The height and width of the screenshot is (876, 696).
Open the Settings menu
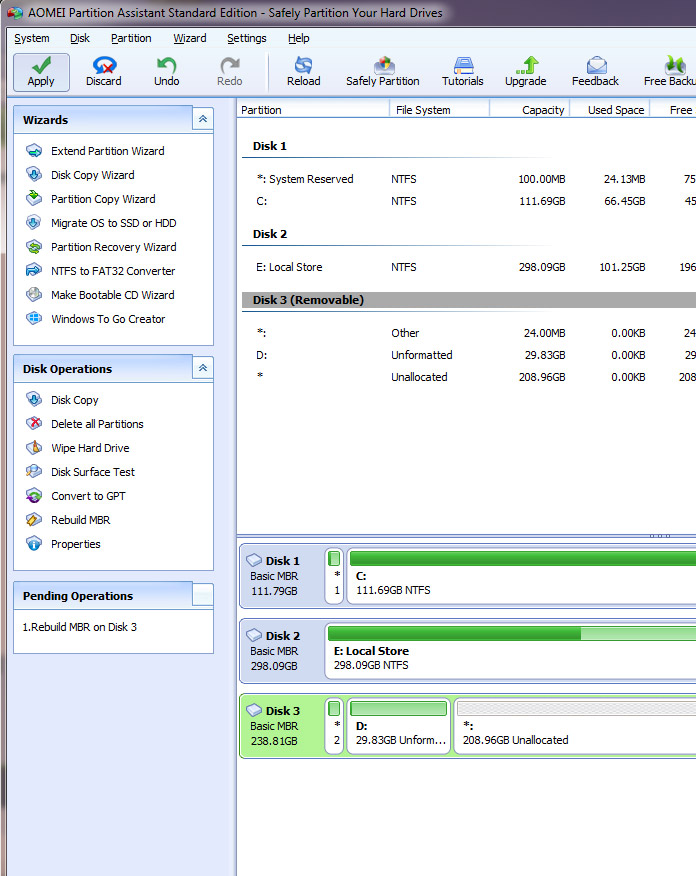point(246,38)
